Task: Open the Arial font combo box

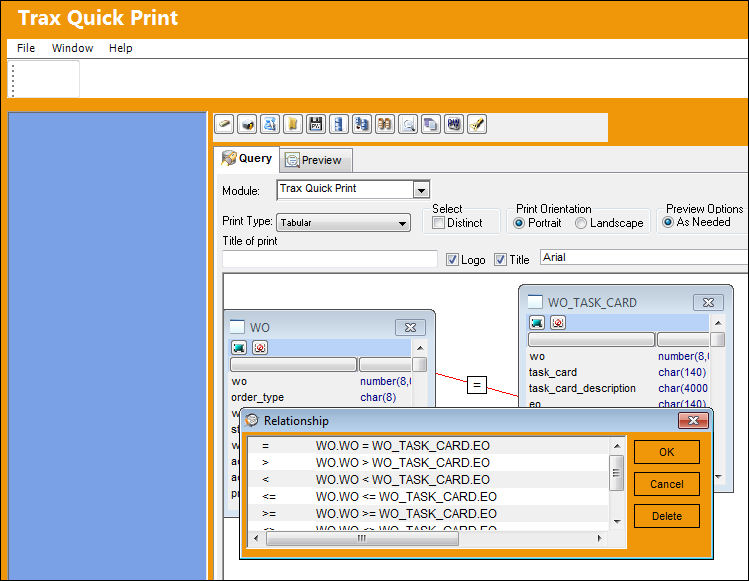Action: [644, 257]
